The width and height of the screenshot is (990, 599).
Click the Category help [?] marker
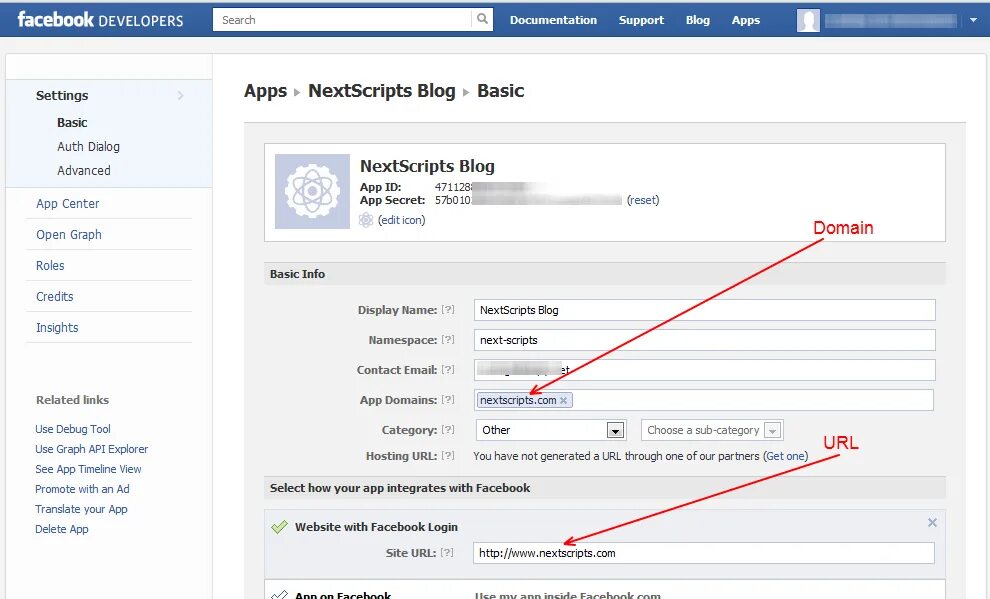pos(448,429)
